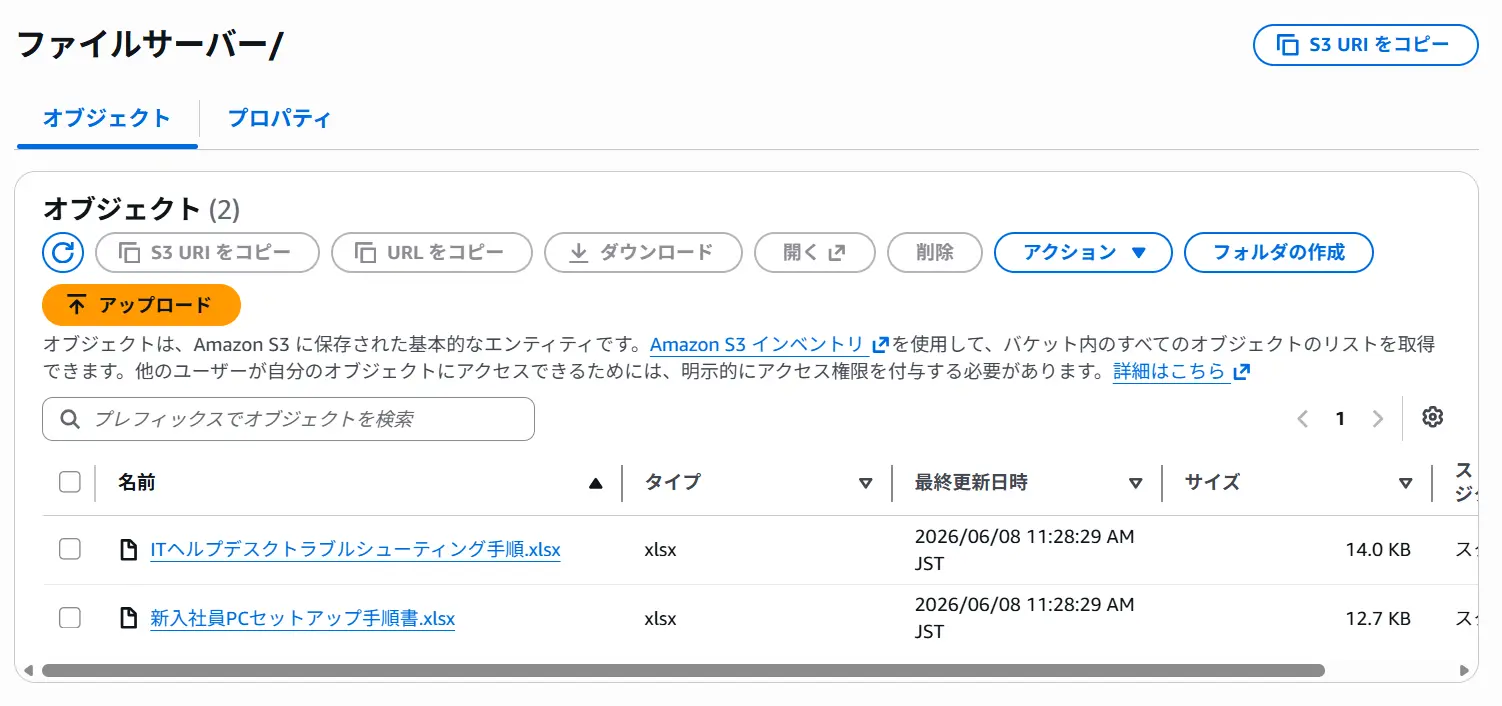Click external link icon after Amazon S3 インベントリ
Screen dimensions: 1502x706
pos(881,345)
